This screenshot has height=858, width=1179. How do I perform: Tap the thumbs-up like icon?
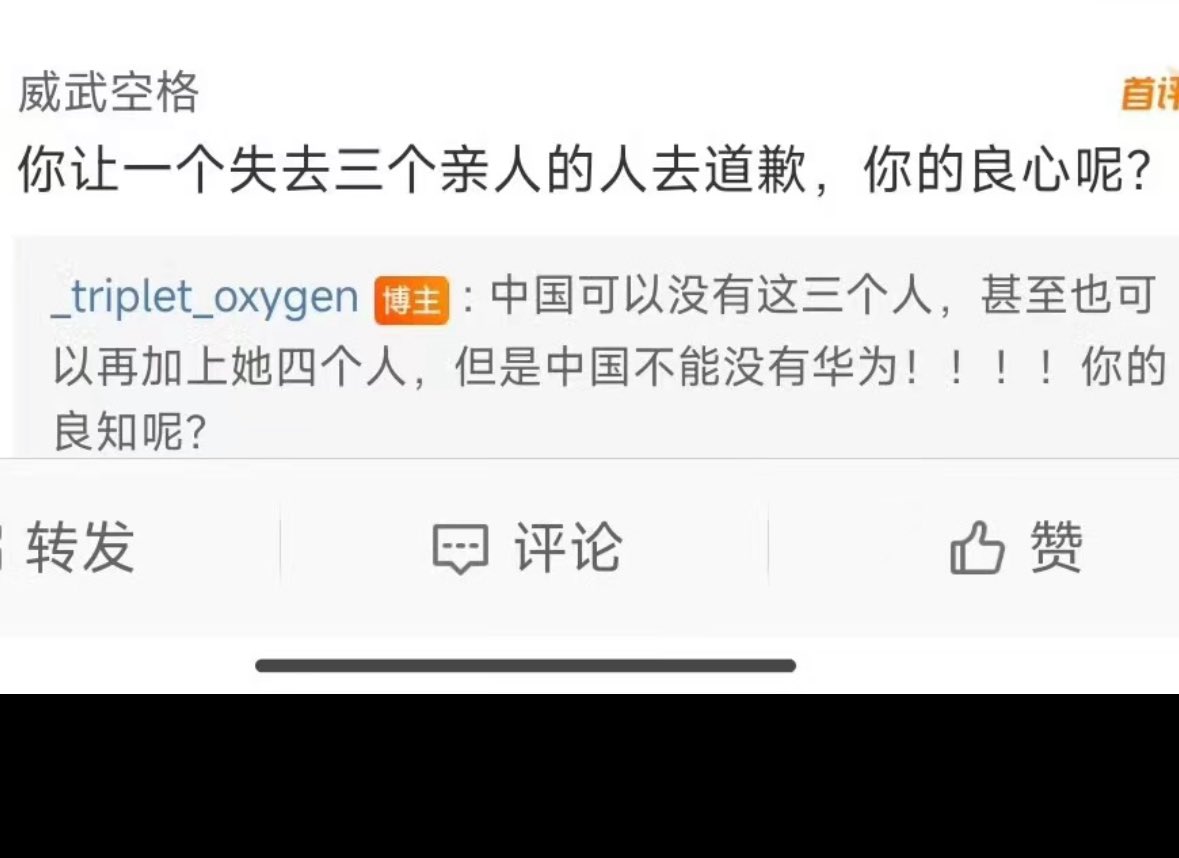pos(977,547)
